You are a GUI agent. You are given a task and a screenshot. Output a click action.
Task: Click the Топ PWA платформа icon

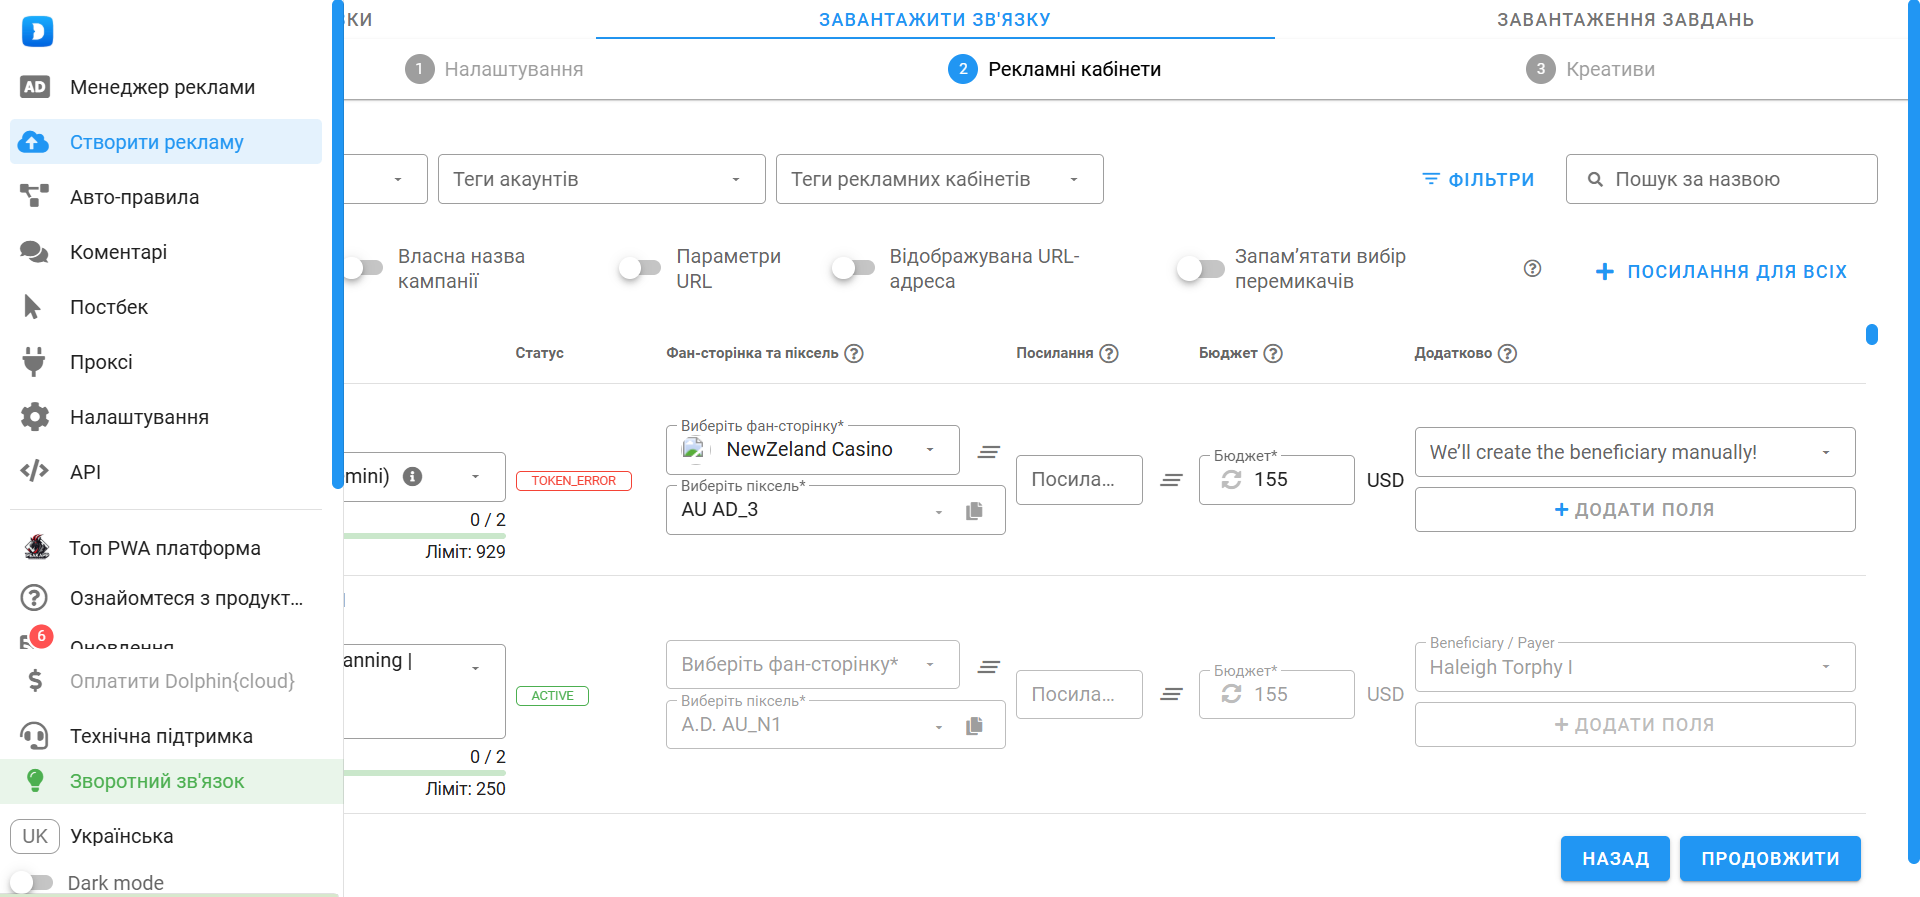[x=37, y=547]
